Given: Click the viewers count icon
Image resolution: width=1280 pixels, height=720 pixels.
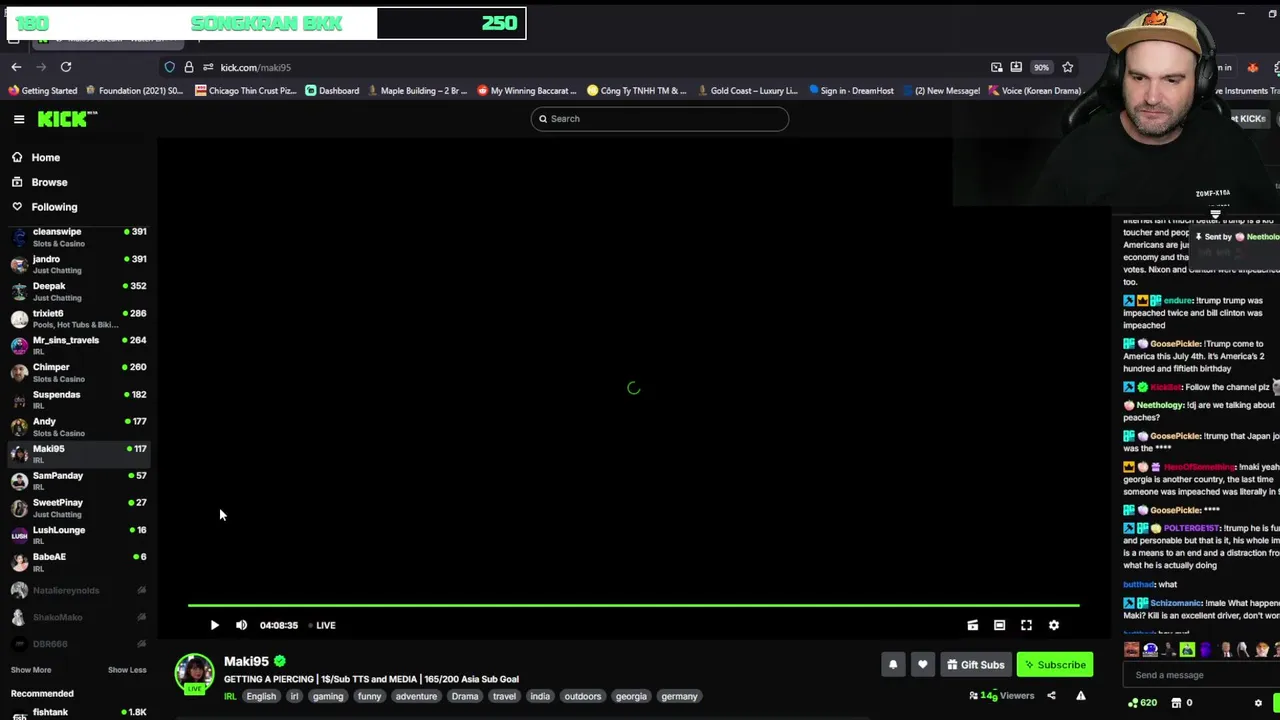Looking at the screenshot, I should [x=973, y=696].
